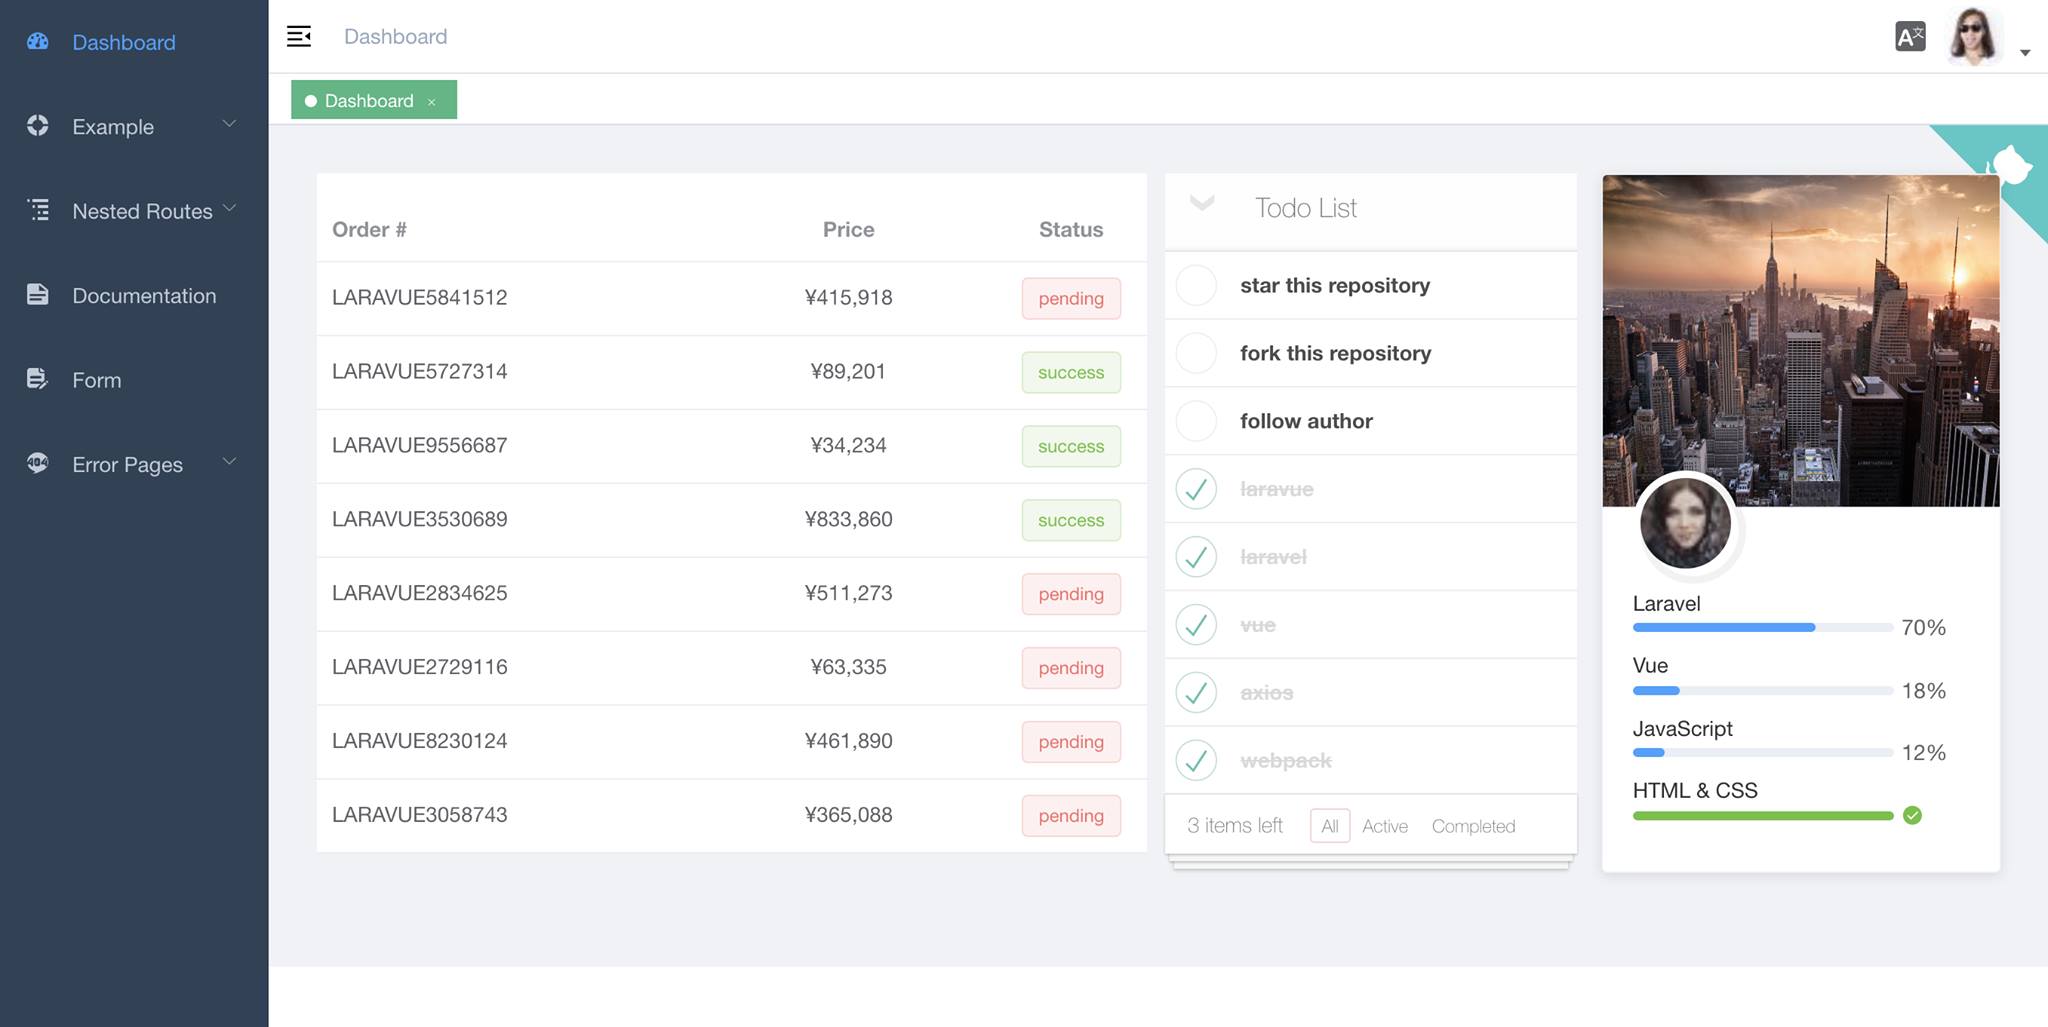The width and height of the screenshot is (2048, 1027).
Task: Uncheck the 'vue' todo item
Action: [x=1196, y=625]
